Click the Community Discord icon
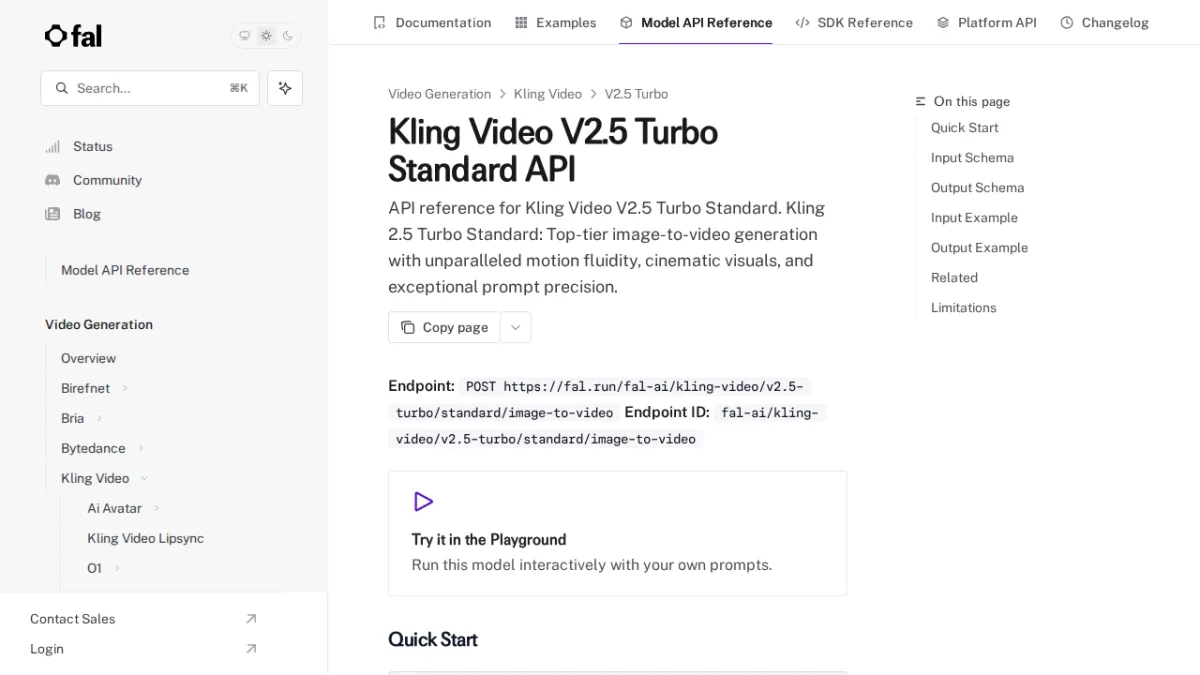The width and height of the screenshot is (1200, 675). pos(53,180)
